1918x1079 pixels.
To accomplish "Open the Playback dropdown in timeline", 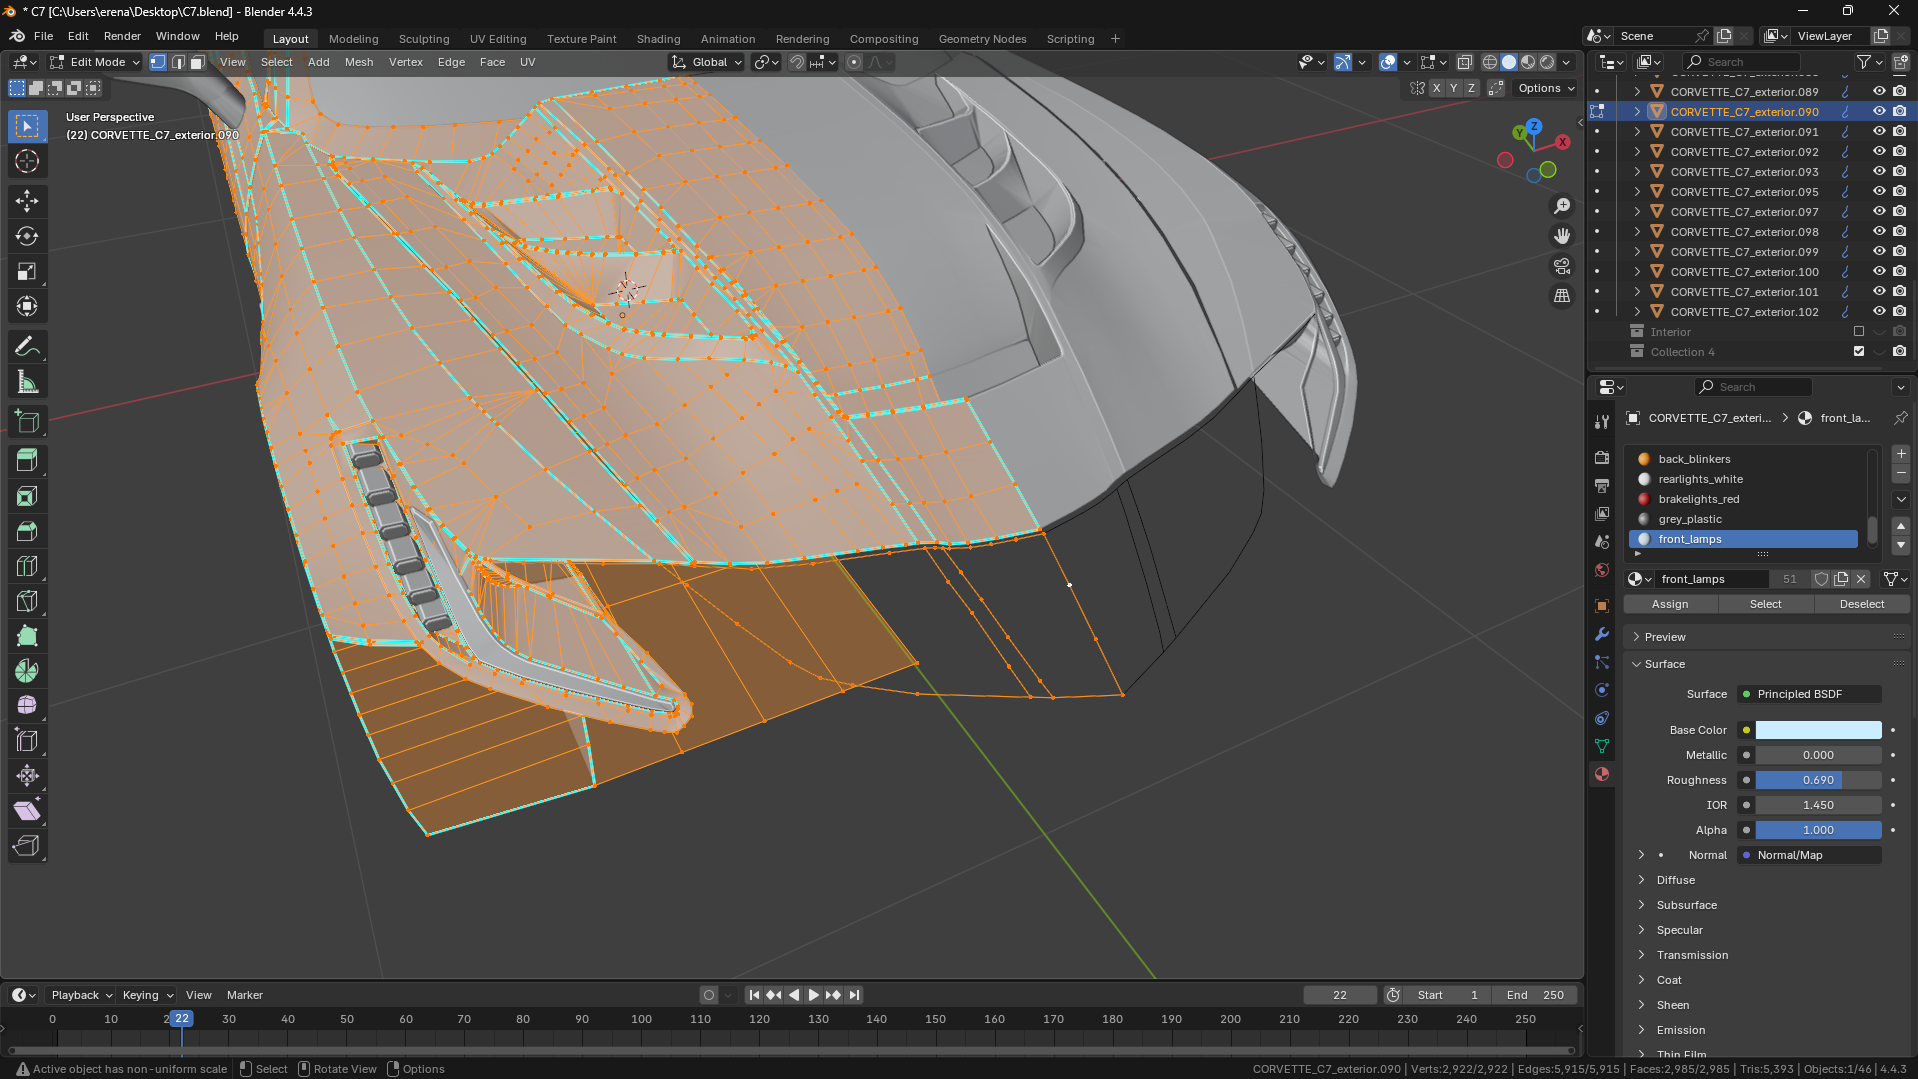I will point(82,995).
